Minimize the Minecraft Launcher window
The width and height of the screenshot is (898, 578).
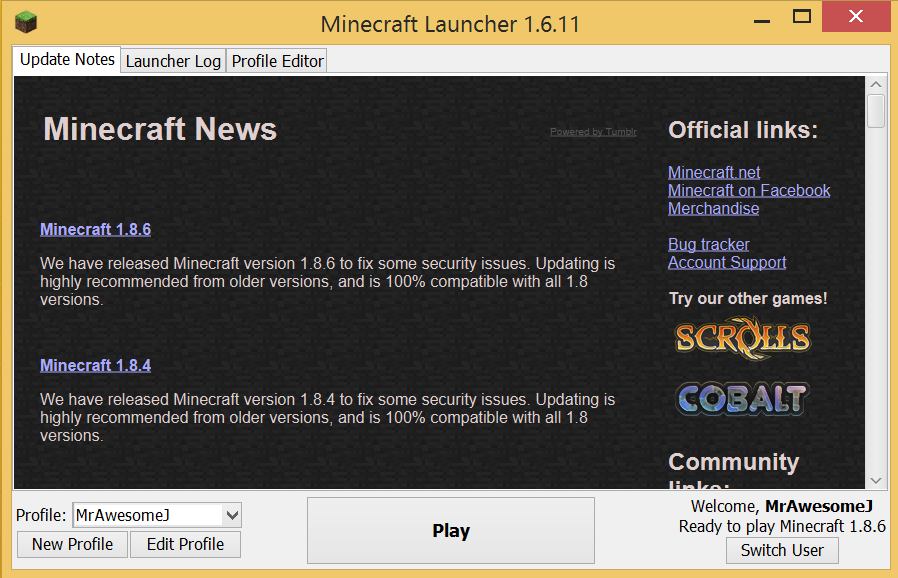click(762, 19)
